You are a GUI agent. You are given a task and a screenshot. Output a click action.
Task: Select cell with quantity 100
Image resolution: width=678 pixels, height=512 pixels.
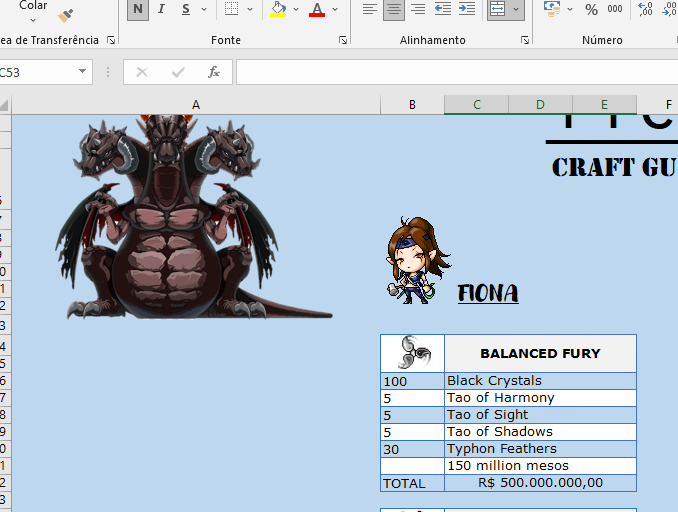click(412, 381)
